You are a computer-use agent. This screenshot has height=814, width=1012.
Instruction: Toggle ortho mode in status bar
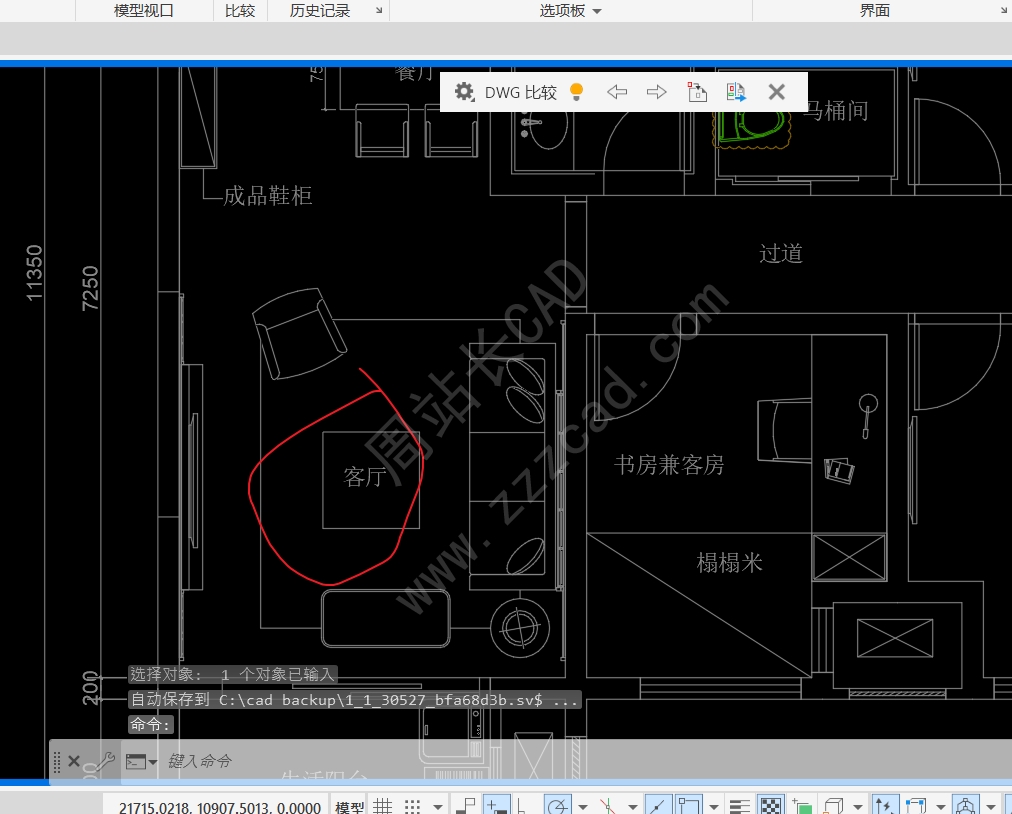pos(521,806)
